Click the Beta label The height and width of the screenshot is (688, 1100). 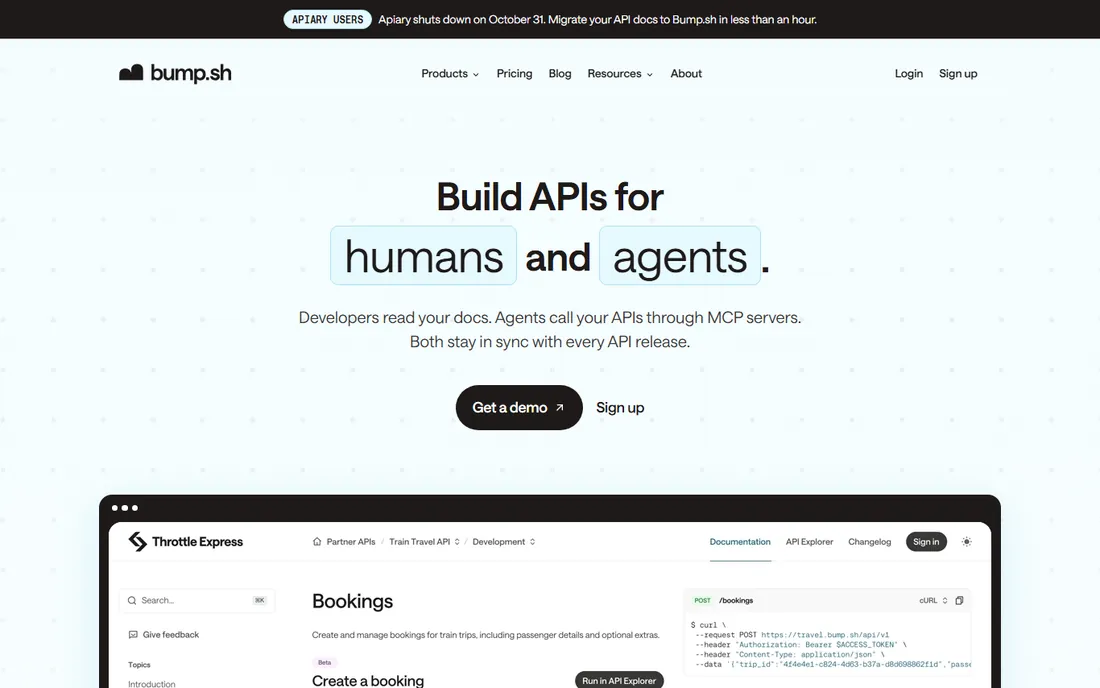click(324, 662)
